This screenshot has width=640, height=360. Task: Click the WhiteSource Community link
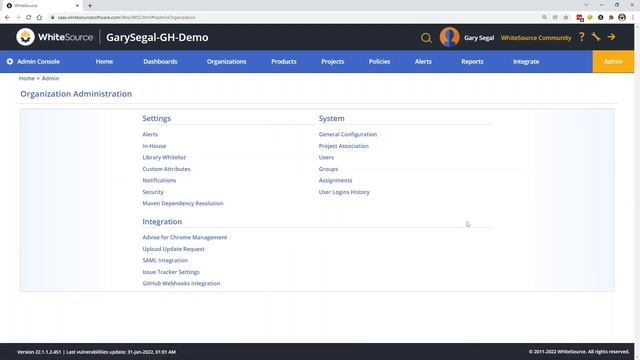[x=536, y=38]
